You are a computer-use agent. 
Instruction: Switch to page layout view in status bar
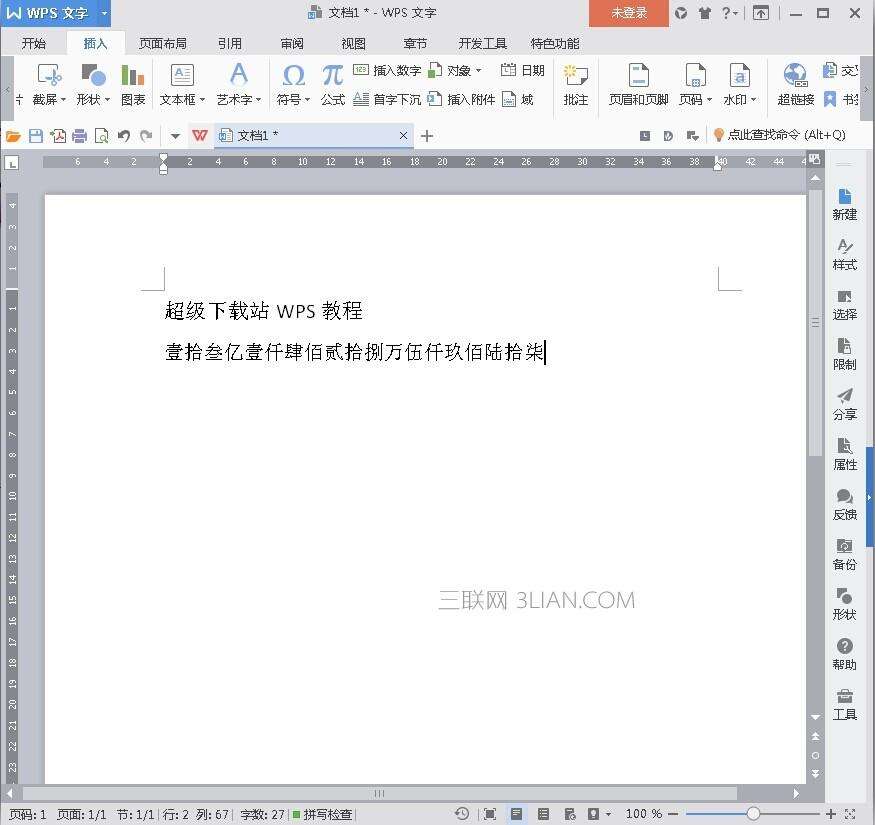pos(516,814)
